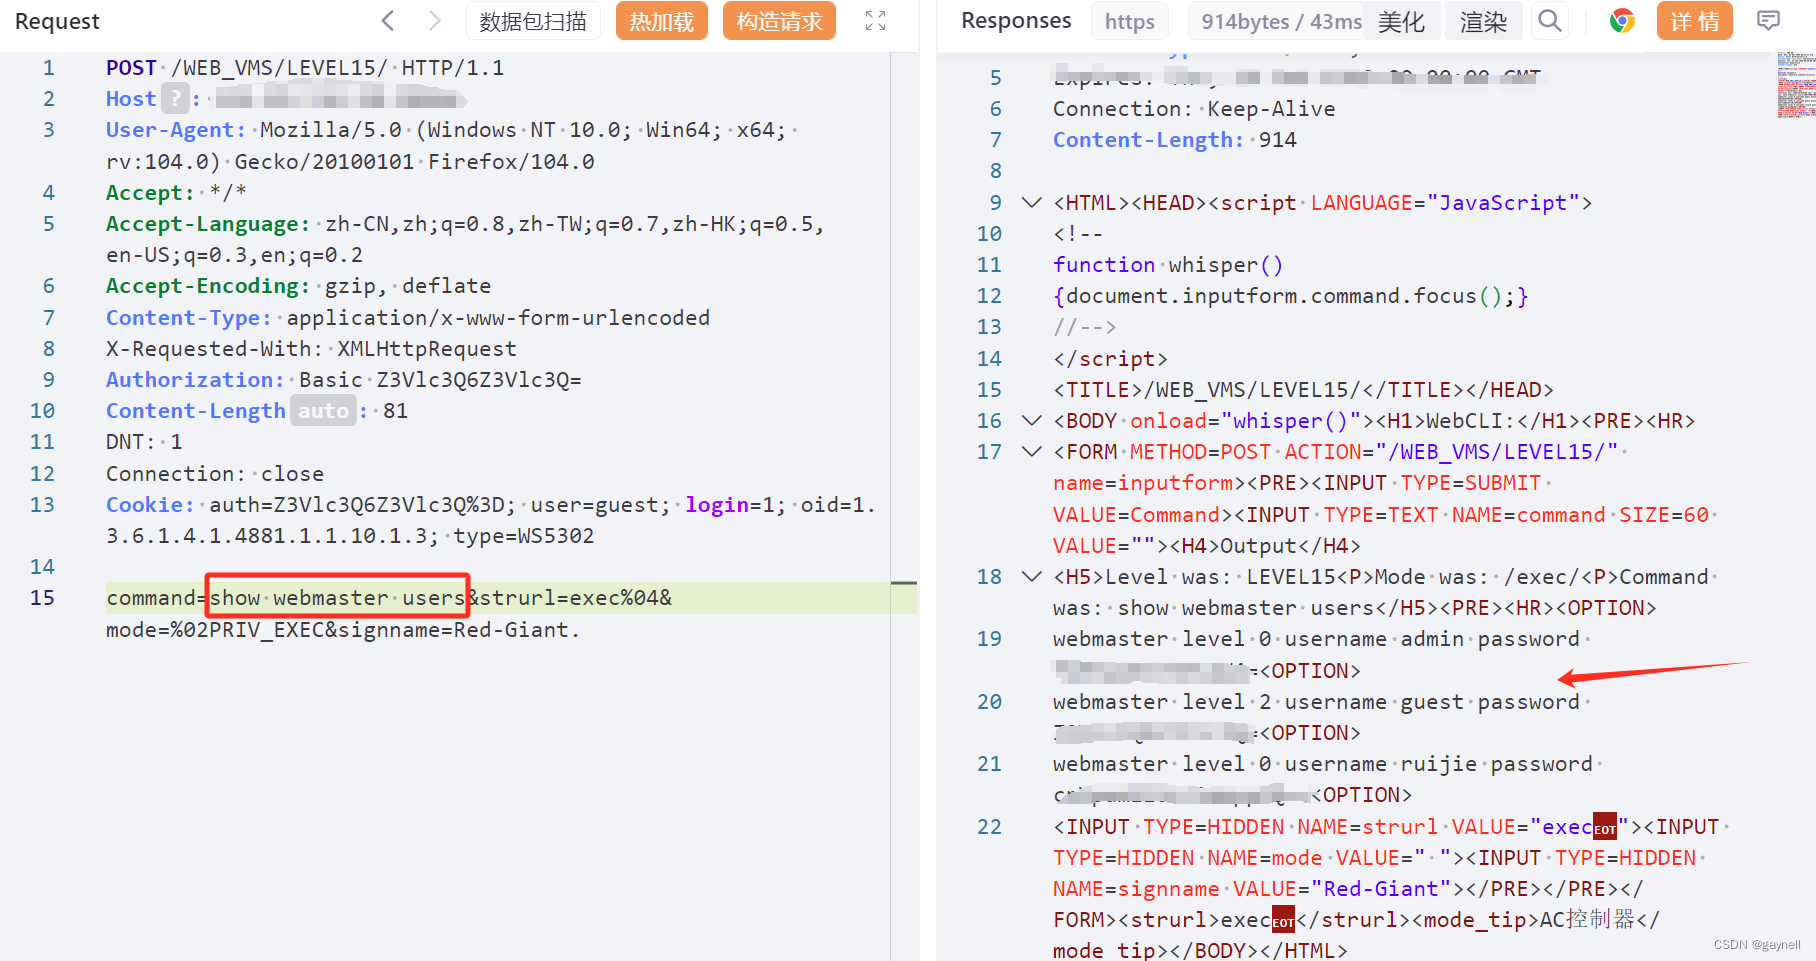The width and height of the screenshot is (1816, 961).
Task: Click X-Requested-With: XMLHttpRequest line
Action: click(x=311, y=348)
